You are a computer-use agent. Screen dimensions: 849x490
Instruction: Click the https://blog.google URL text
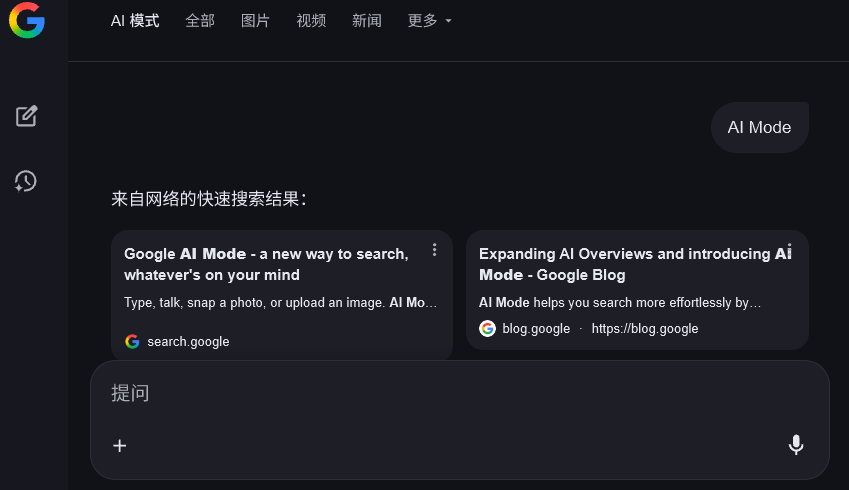(645, 329)
